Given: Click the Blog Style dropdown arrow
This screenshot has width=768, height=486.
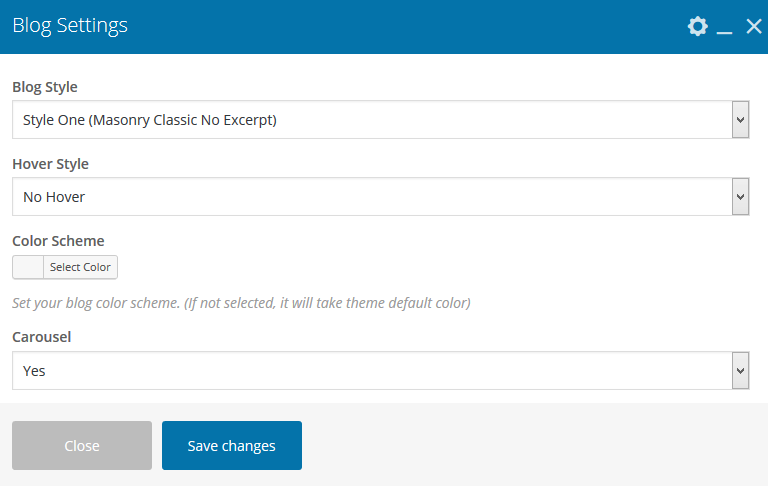Looking at the screenshot, I should (x=740, y=120).
